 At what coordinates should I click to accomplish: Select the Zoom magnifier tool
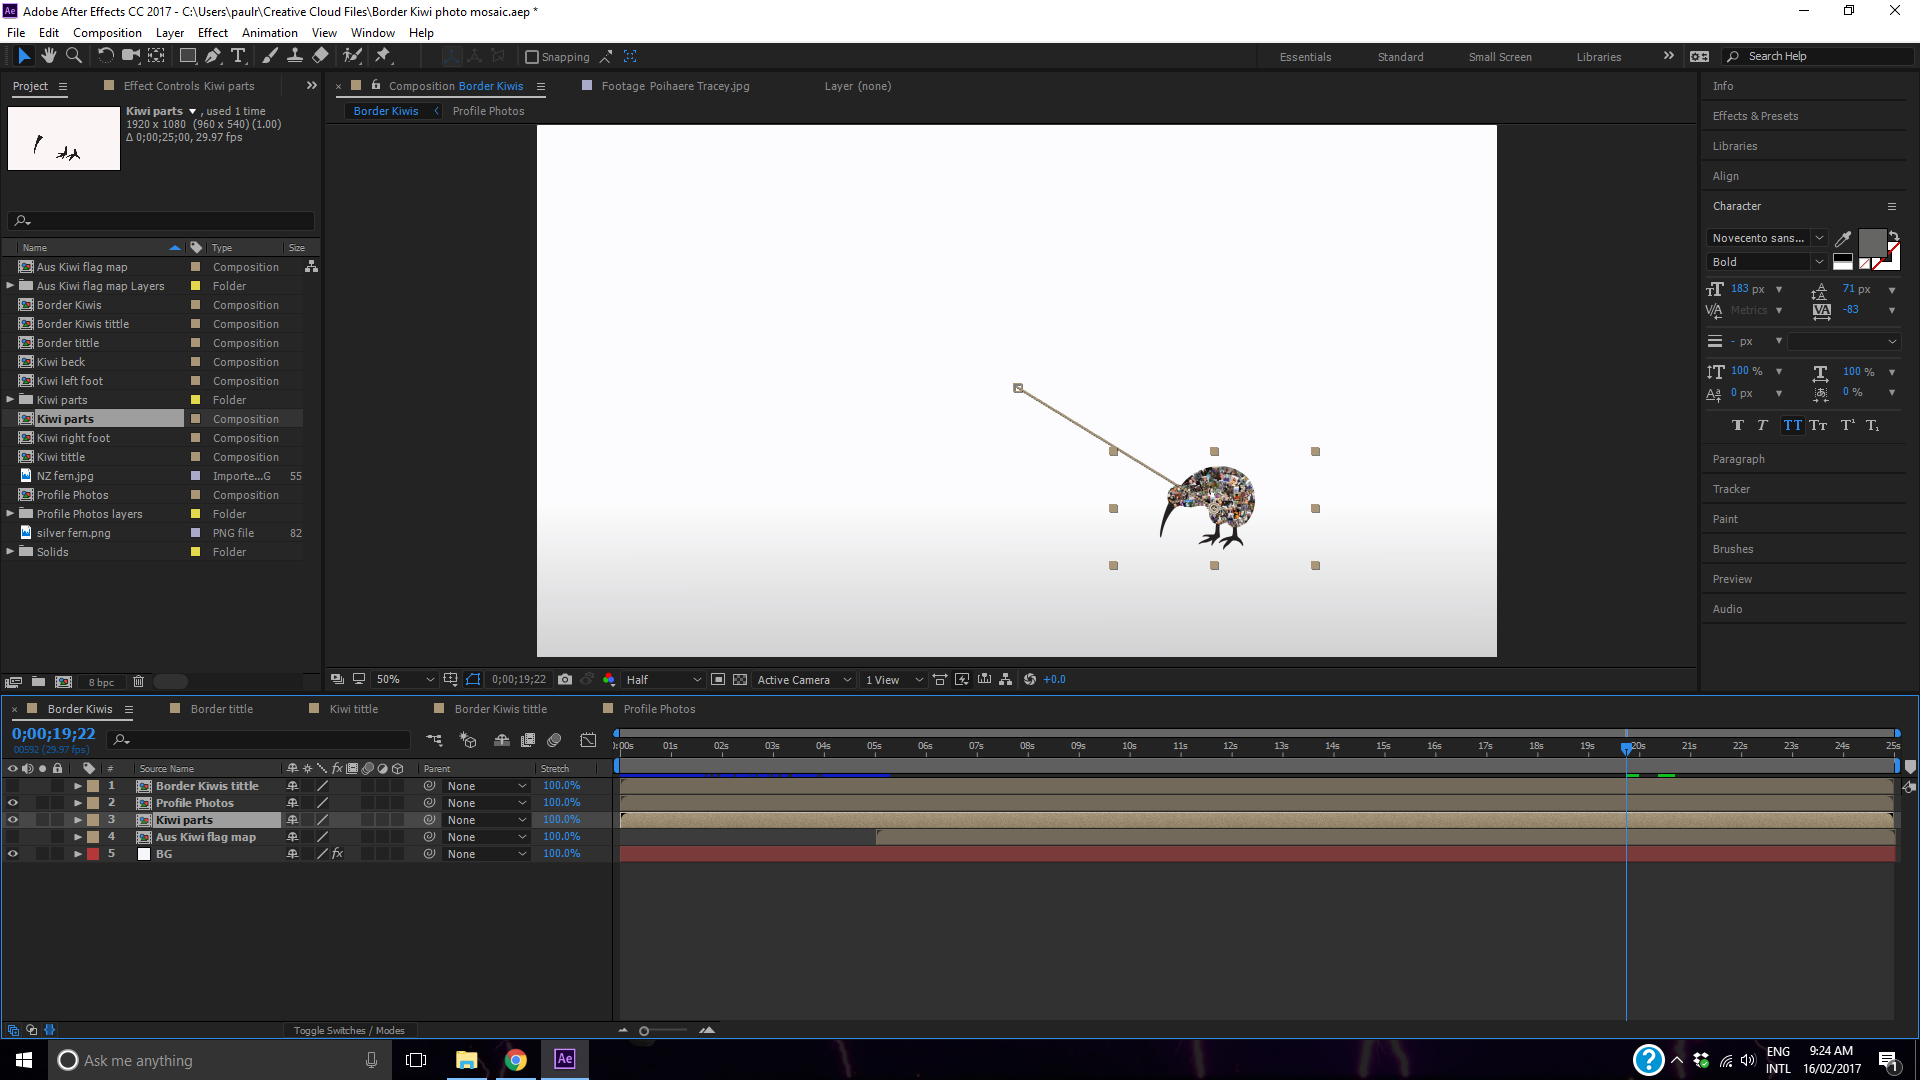(73, 56)
